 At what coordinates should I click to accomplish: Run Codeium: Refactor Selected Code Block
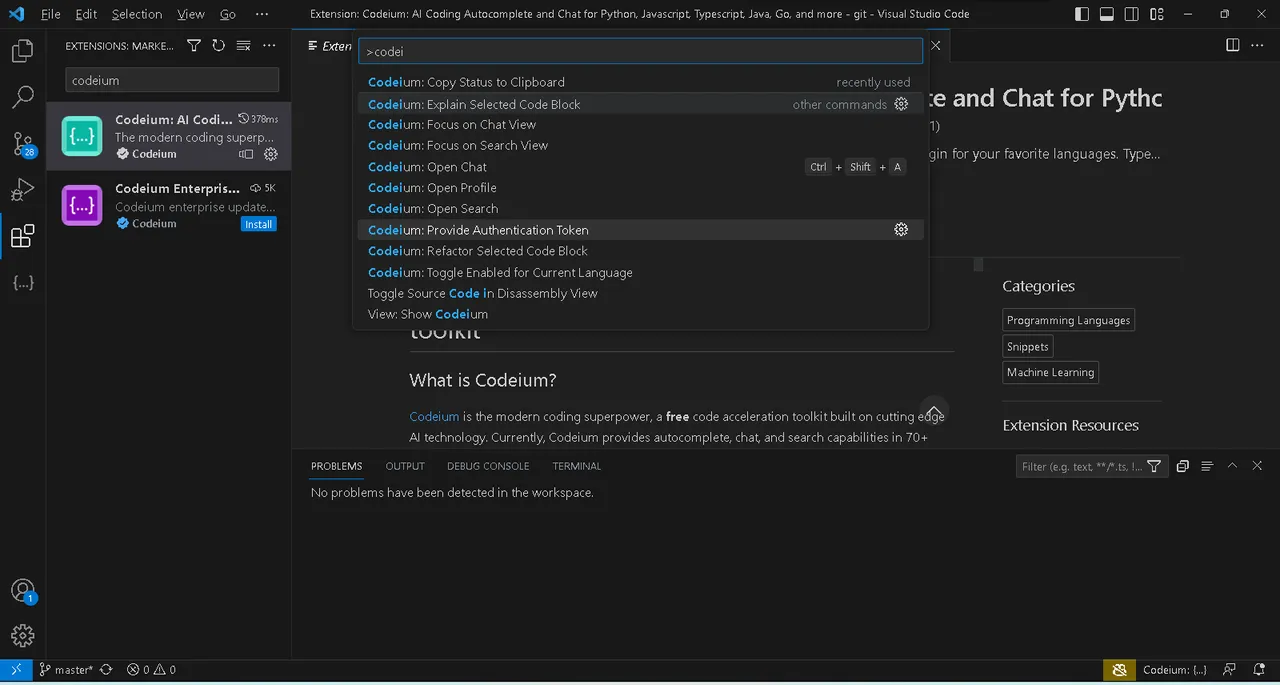pyautogui.click(x=640, y=251)
